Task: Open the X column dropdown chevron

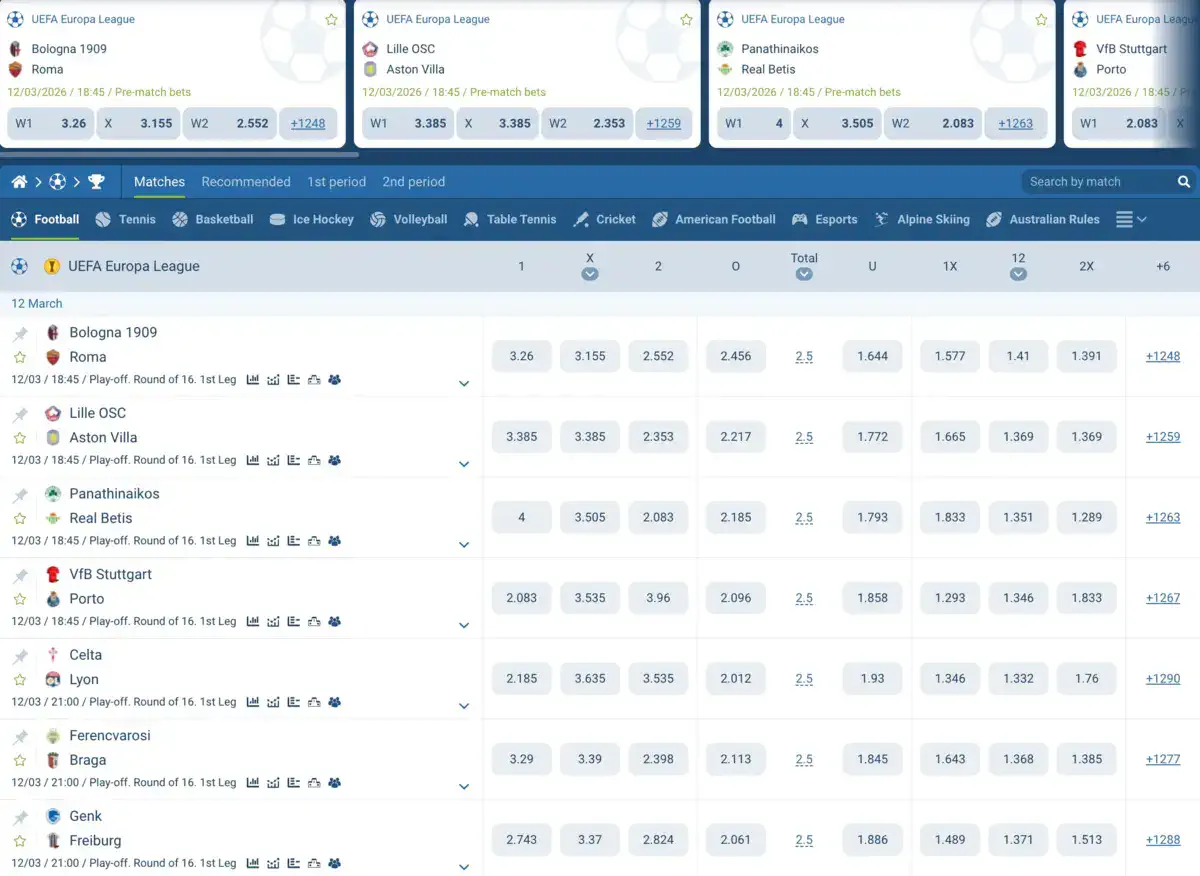Action: pyautogui.click(x=590, y=274)
